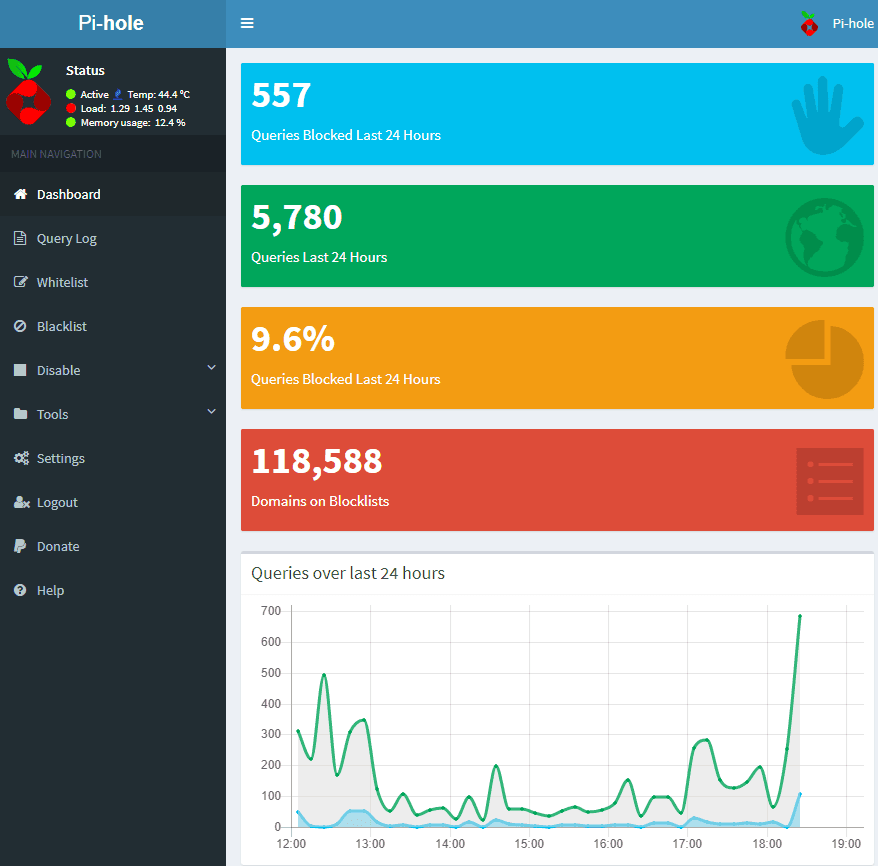Click the globe icon on total queries card
878x866 pixels.
[x=824, y=237]
